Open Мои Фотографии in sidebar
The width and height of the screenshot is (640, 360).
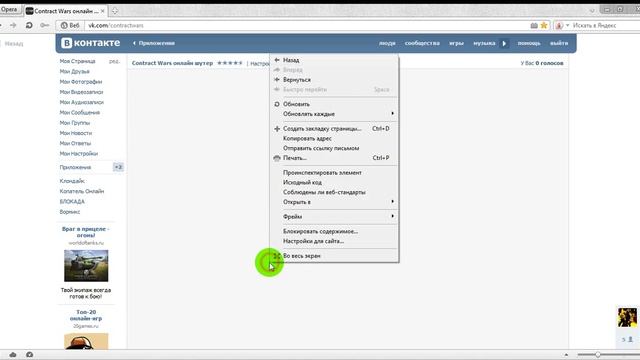point(81,82)
